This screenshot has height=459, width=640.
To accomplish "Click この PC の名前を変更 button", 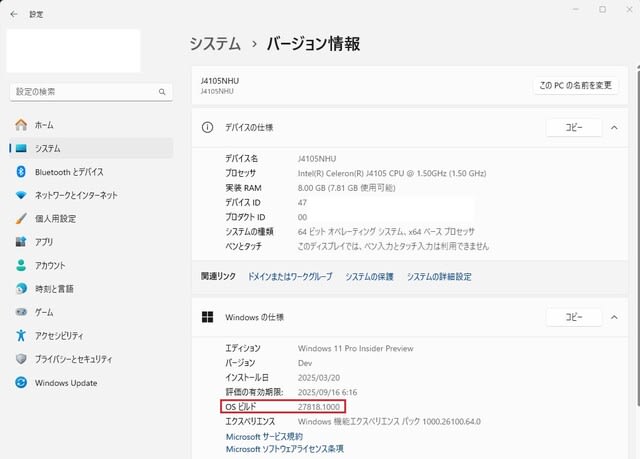I will [x=575, y=85].
